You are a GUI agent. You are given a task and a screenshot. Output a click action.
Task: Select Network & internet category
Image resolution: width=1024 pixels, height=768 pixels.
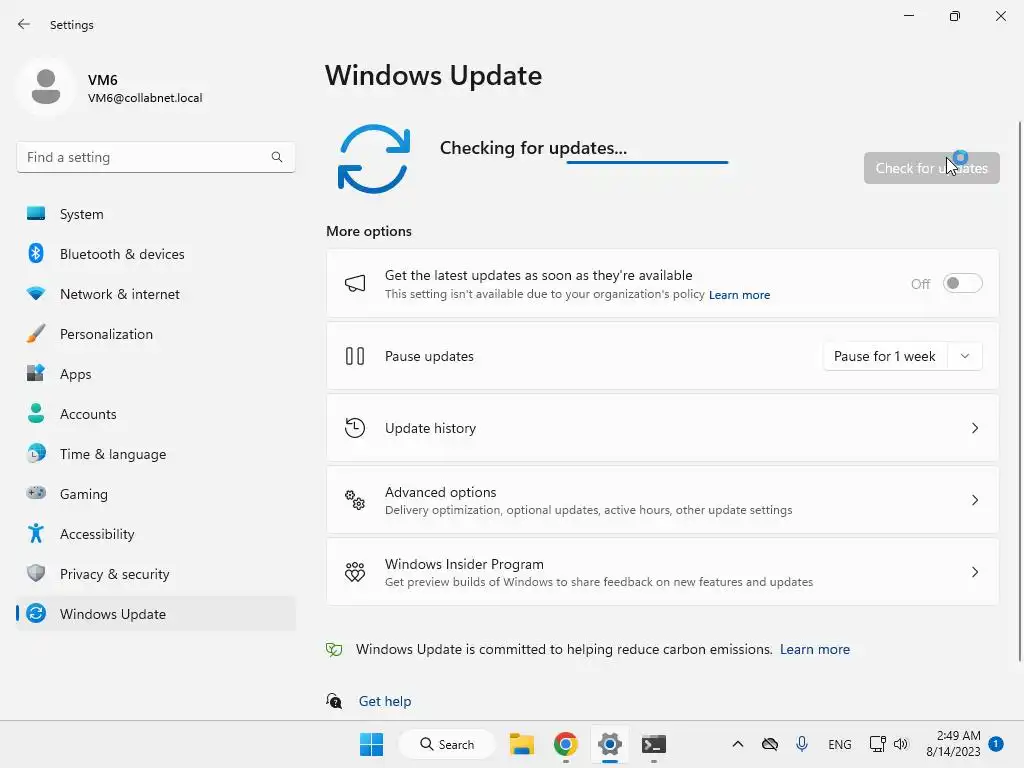pyautogui.click(x=156, y=293)
